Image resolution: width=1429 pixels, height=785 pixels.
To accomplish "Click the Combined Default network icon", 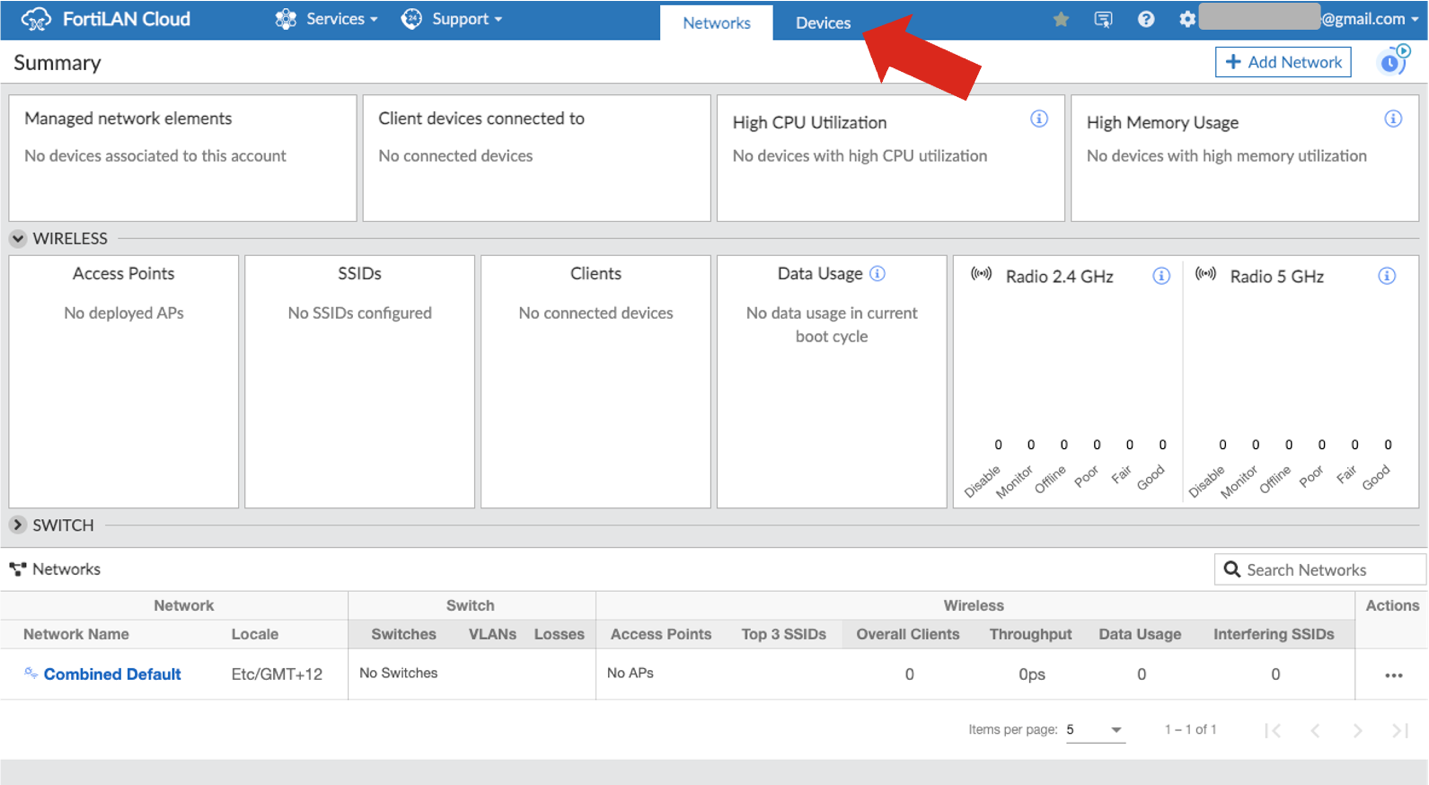I will [31, 673].
